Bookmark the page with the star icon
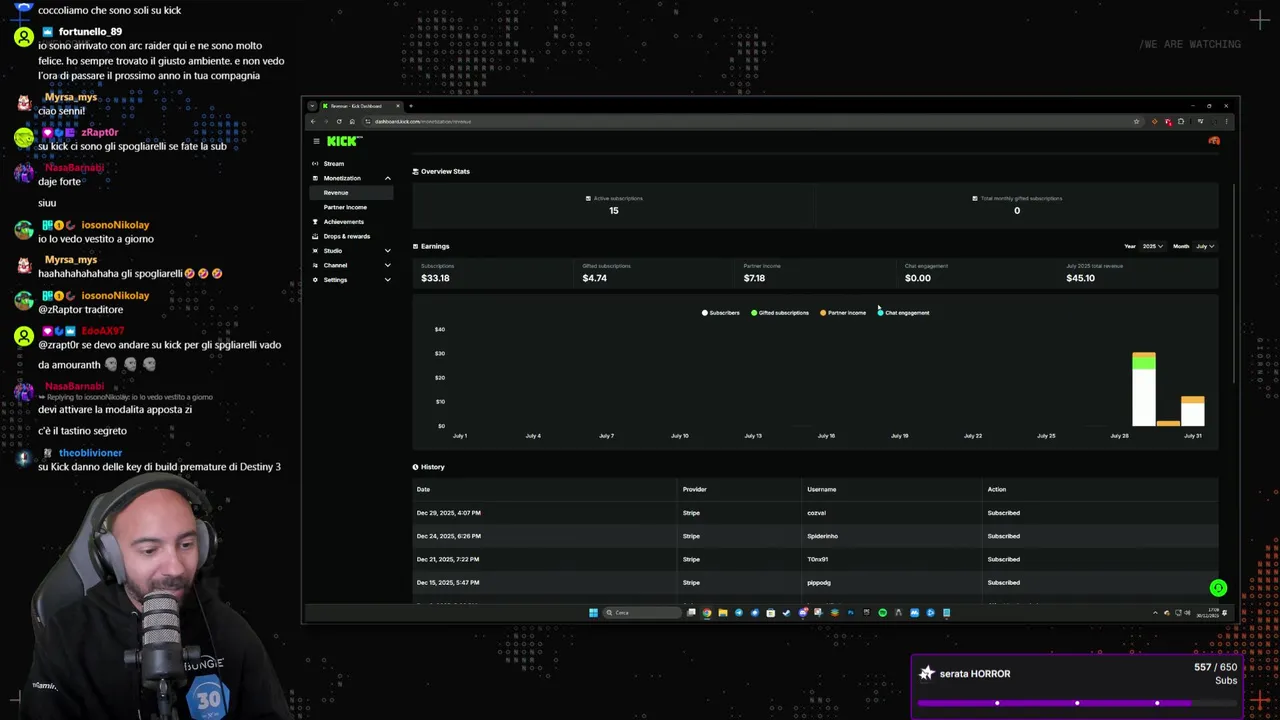The height and width of the screenshot is (720, 1280). coord(1136,121)
